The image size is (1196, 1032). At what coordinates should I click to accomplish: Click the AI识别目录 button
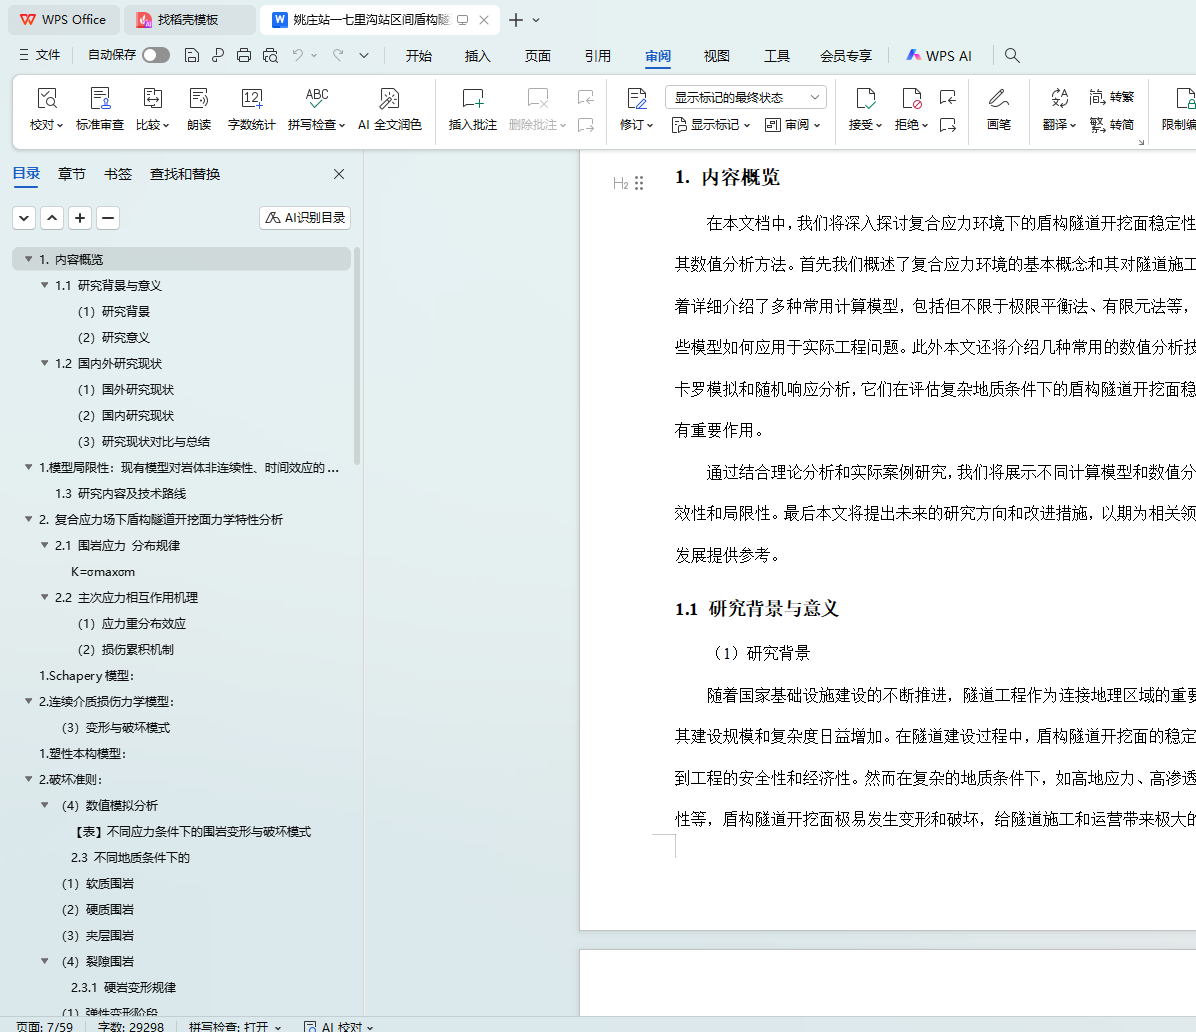[x=305, y=218]
